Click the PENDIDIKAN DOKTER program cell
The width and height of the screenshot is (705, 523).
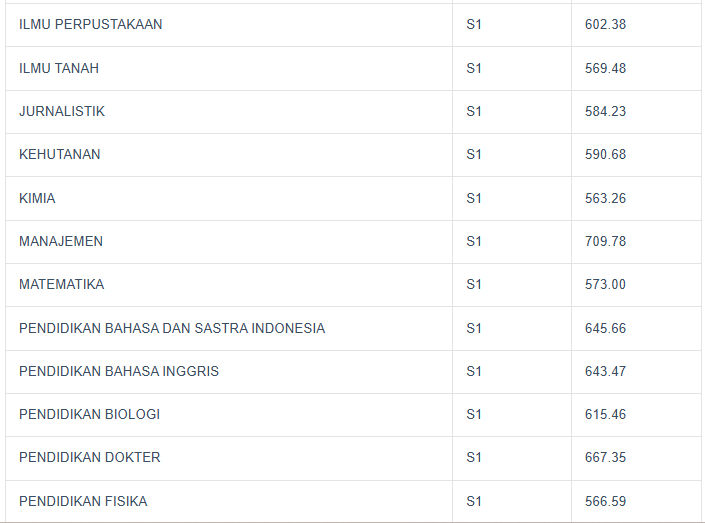tap(90, 457)
